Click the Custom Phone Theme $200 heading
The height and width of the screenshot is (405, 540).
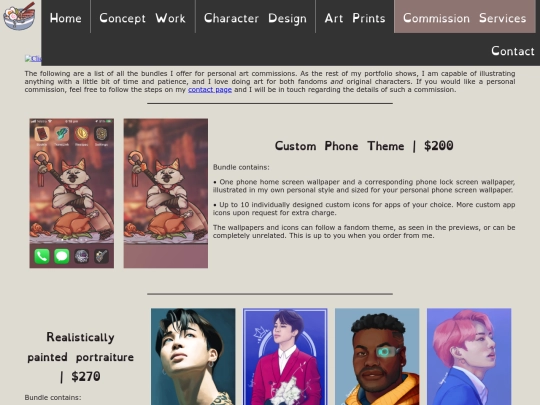click(x=364, y=146)
